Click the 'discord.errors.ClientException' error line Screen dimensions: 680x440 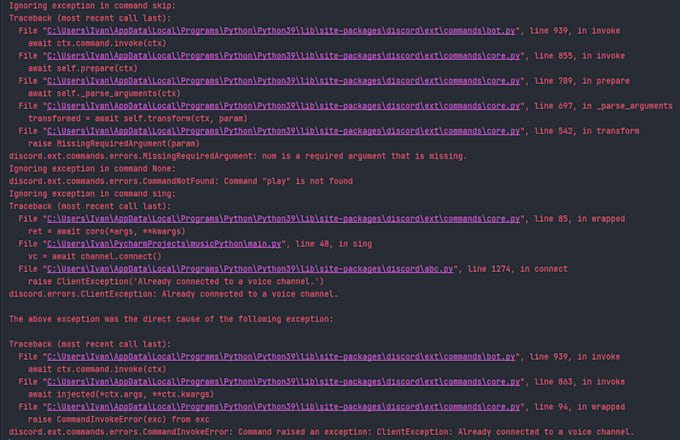point(173,294)
